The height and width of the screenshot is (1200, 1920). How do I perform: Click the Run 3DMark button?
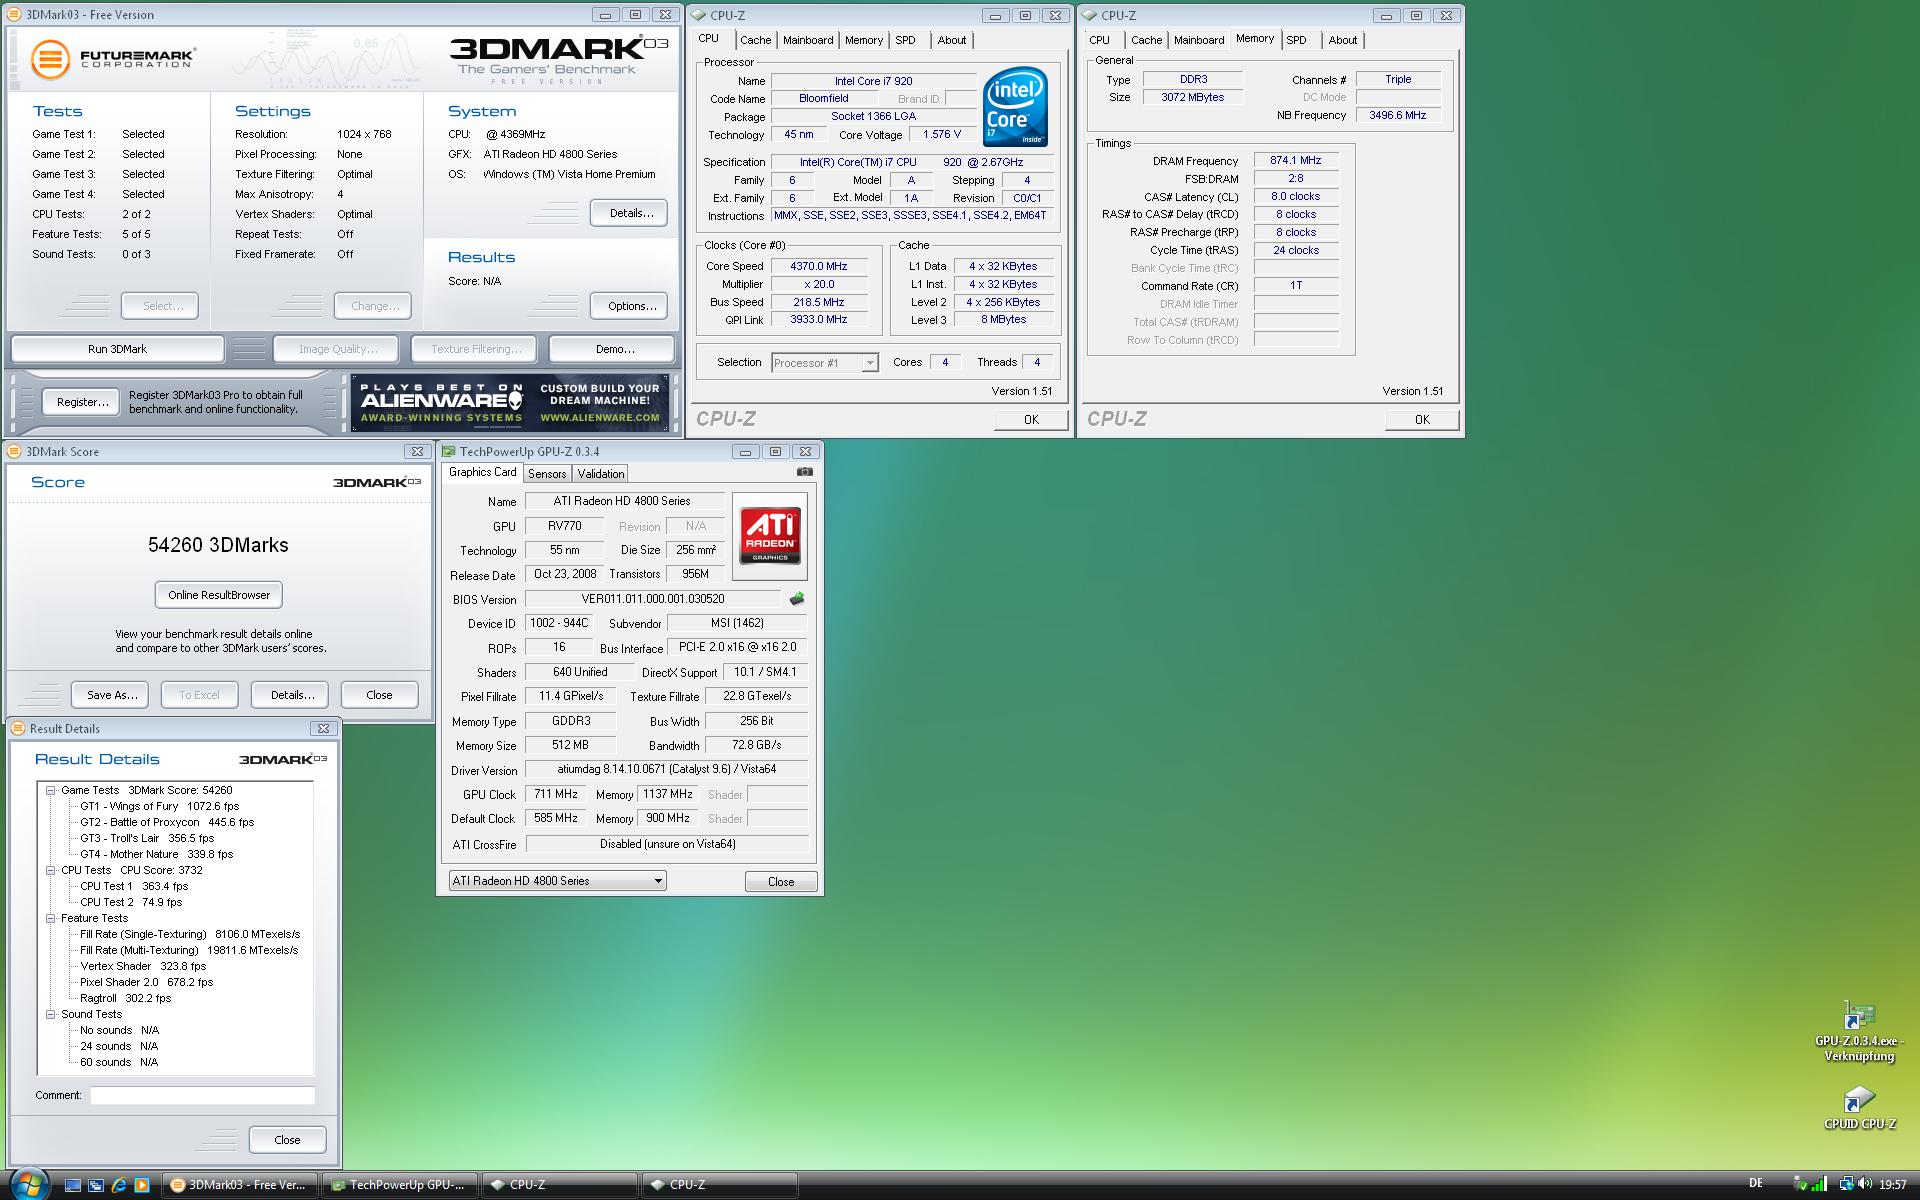(x=117, y=349)
